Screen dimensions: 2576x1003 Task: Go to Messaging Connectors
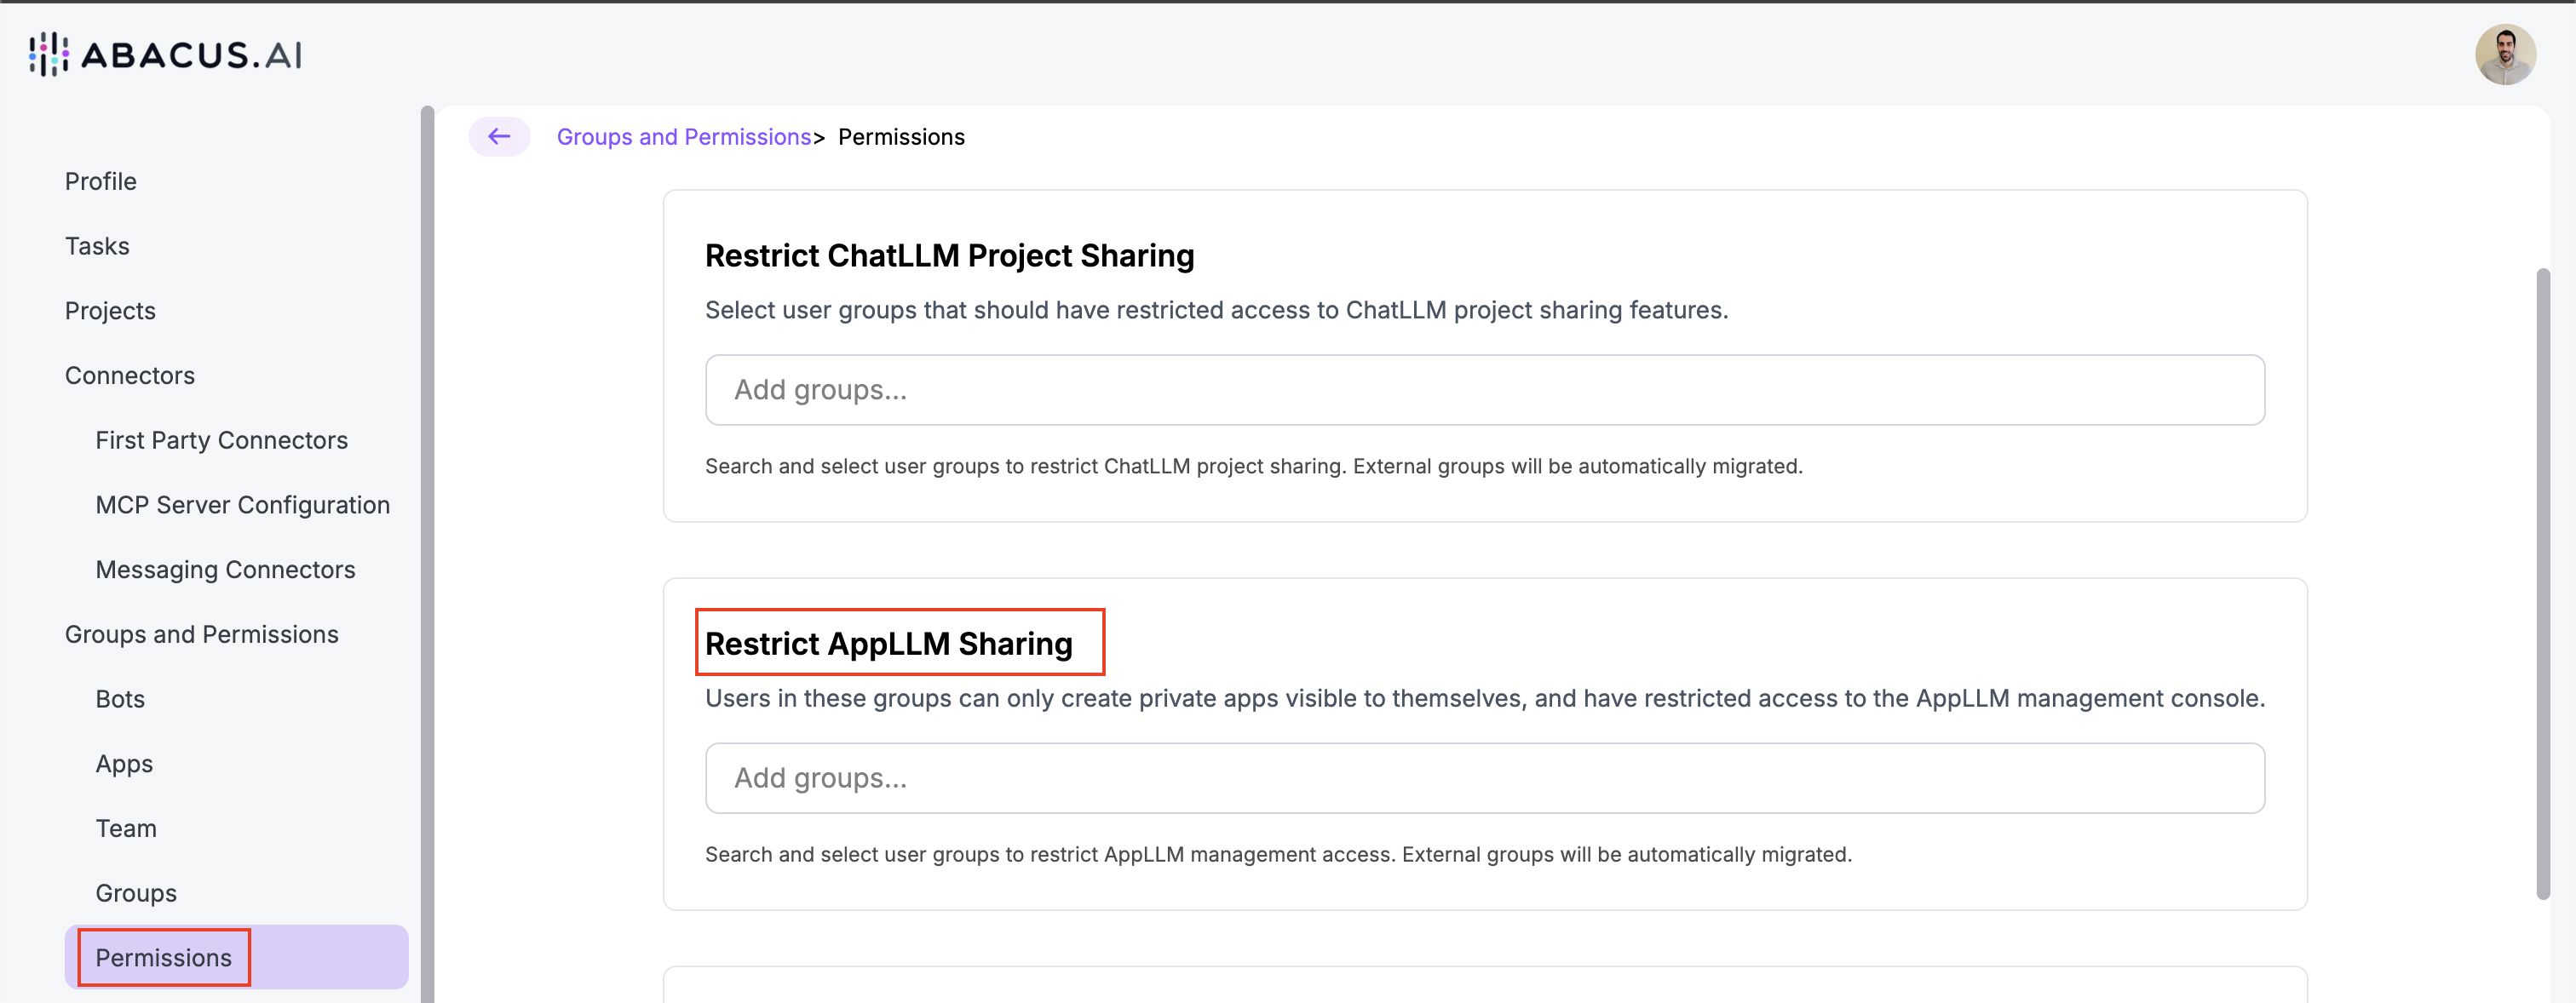coord(225,569)
